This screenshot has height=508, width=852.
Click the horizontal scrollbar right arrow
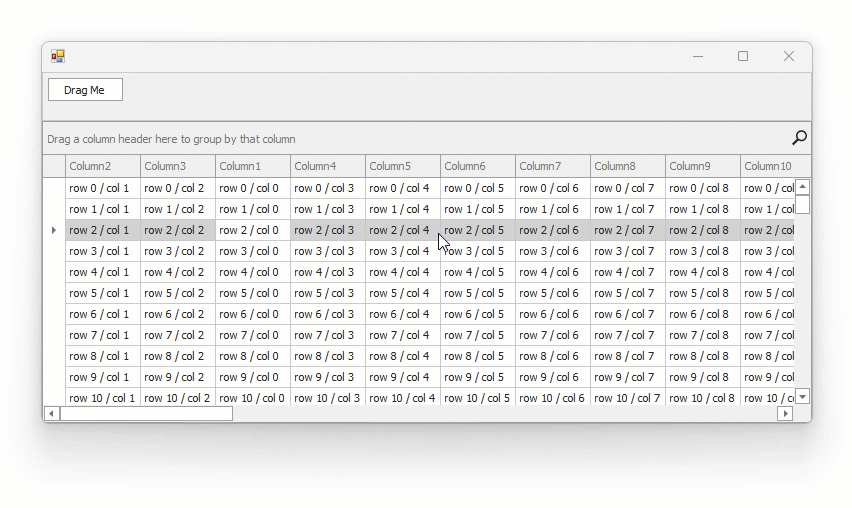tap(785, 413)
